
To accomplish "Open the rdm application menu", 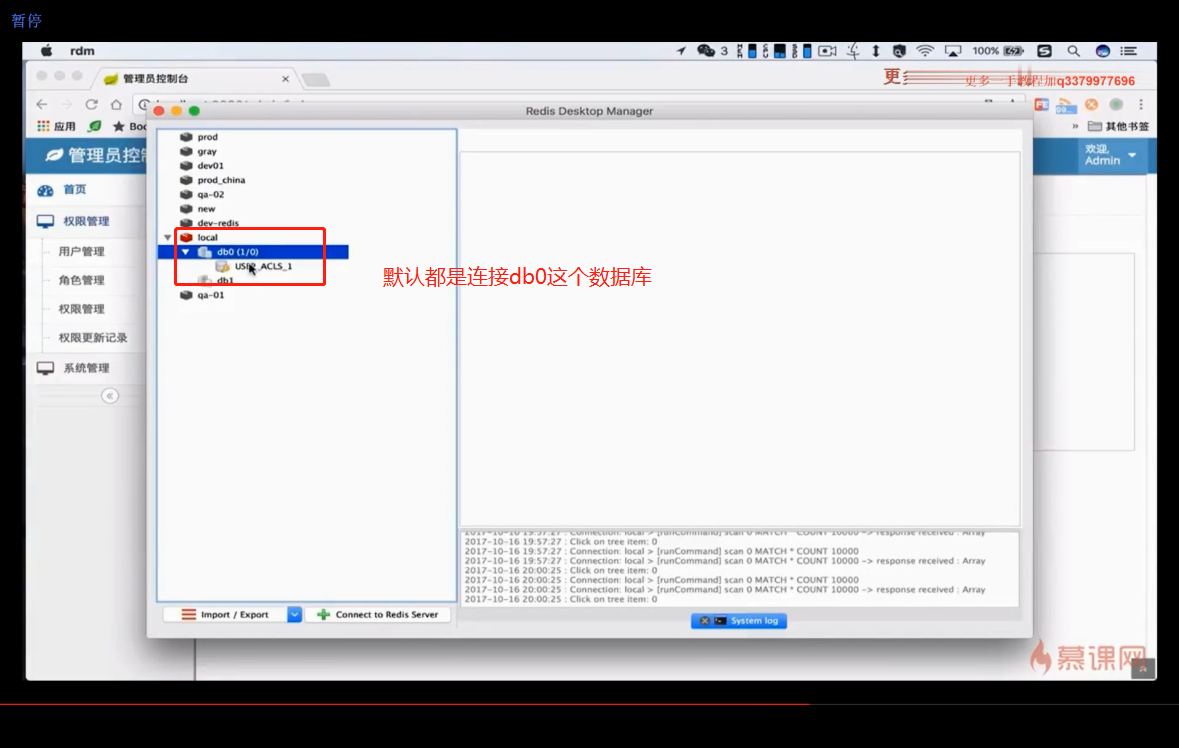I will click(x=82, y=50).
